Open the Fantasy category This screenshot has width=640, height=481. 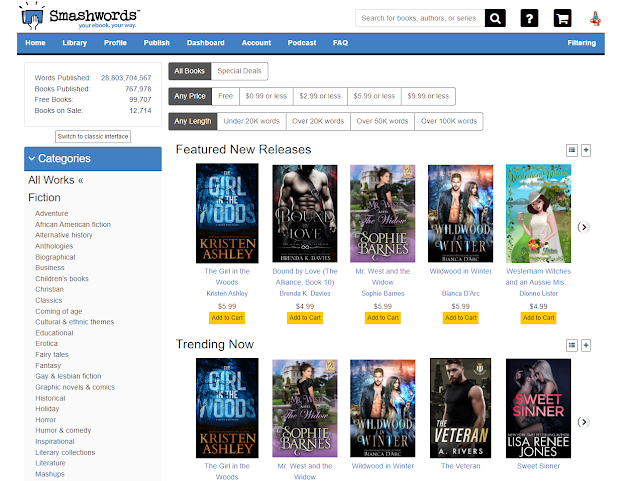click(x=48, y=366)
